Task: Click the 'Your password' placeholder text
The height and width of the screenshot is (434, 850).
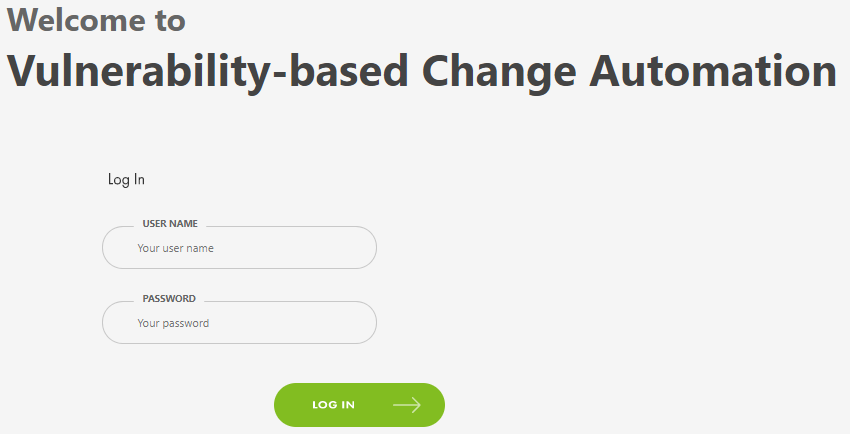Action: 173,323
